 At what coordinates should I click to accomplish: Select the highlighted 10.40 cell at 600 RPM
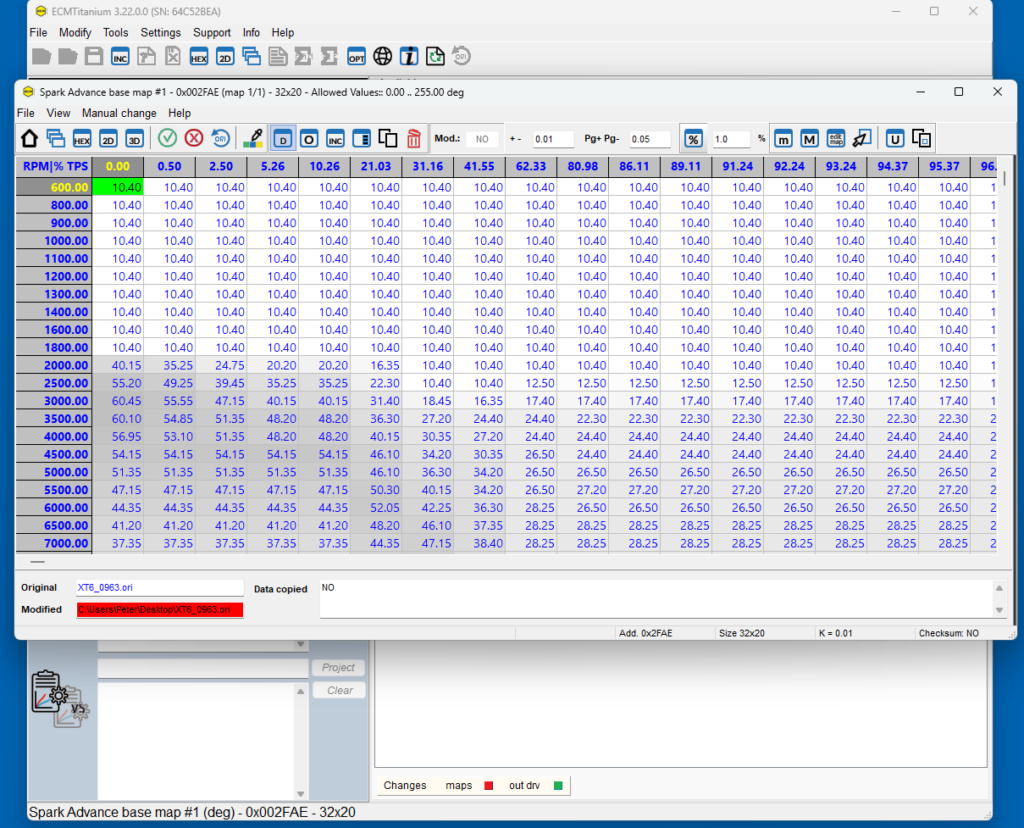point(118,187)
